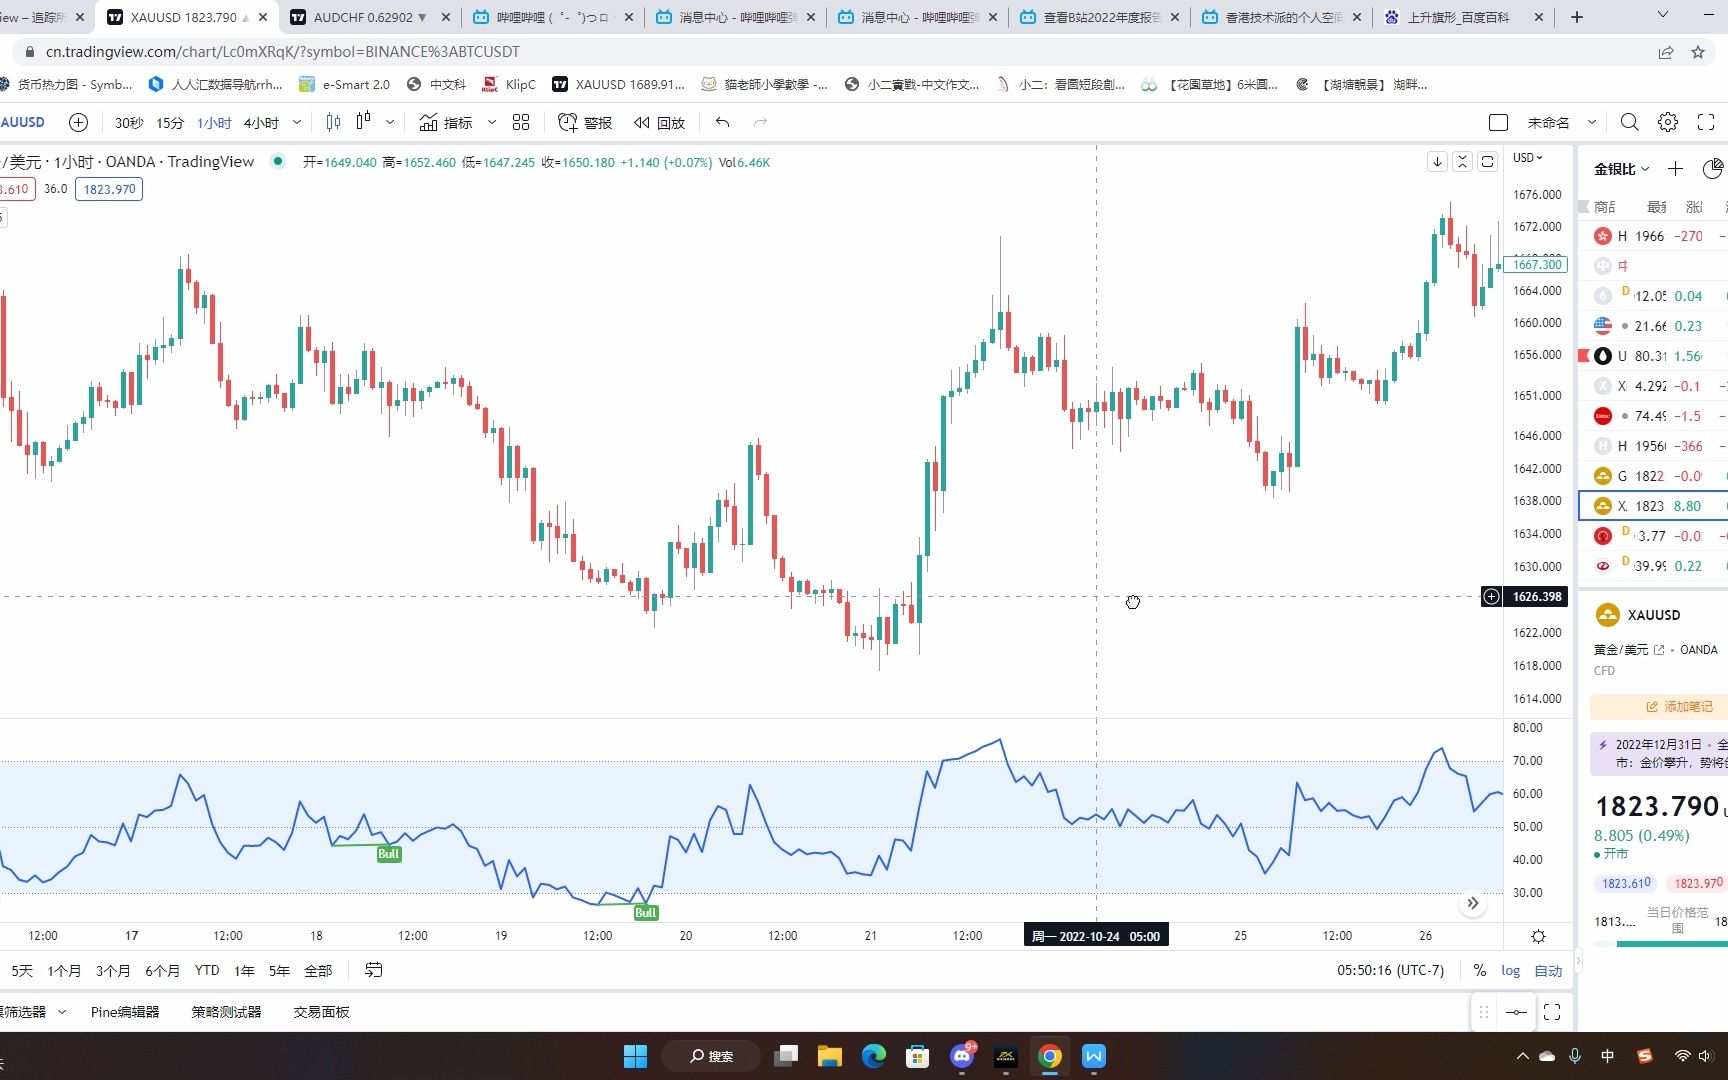
Task: Toggle percent scale on the price axis
Action: pyautogui.click(x=1480, y=970)
